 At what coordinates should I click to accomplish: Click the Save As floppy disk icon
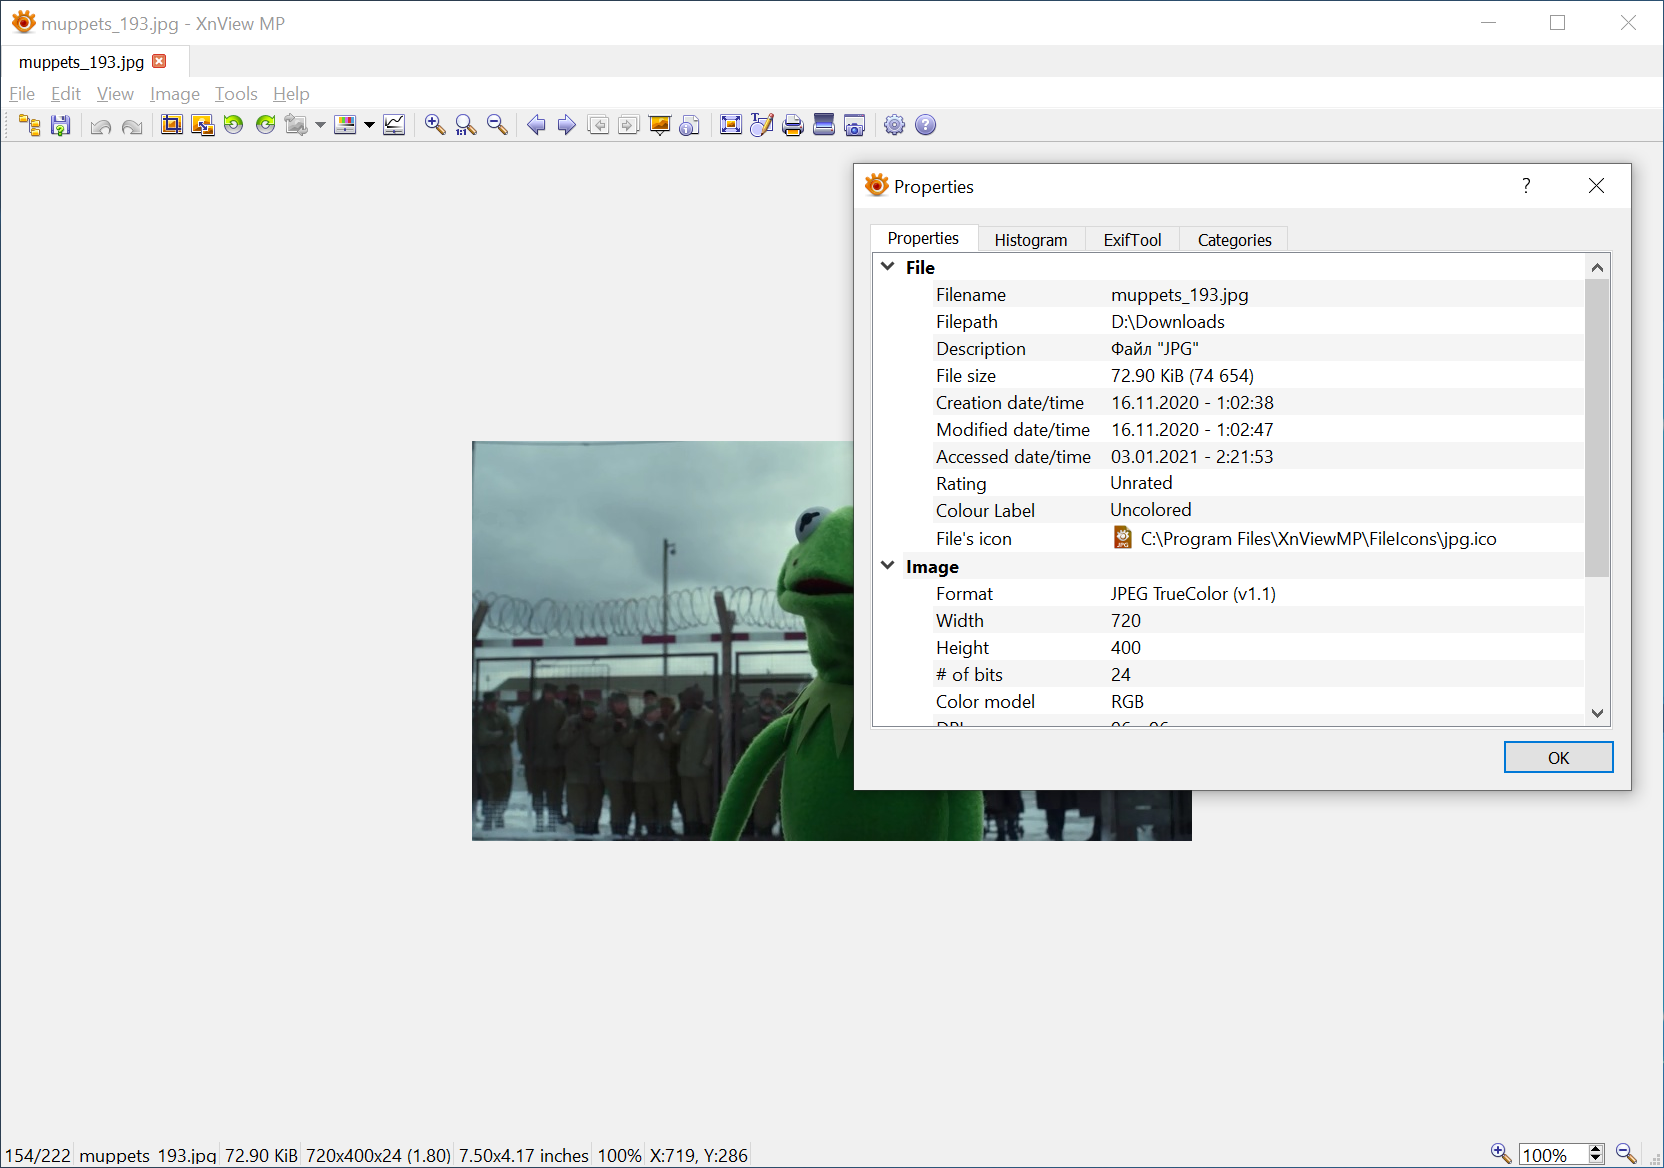click(x=61, y=125)
